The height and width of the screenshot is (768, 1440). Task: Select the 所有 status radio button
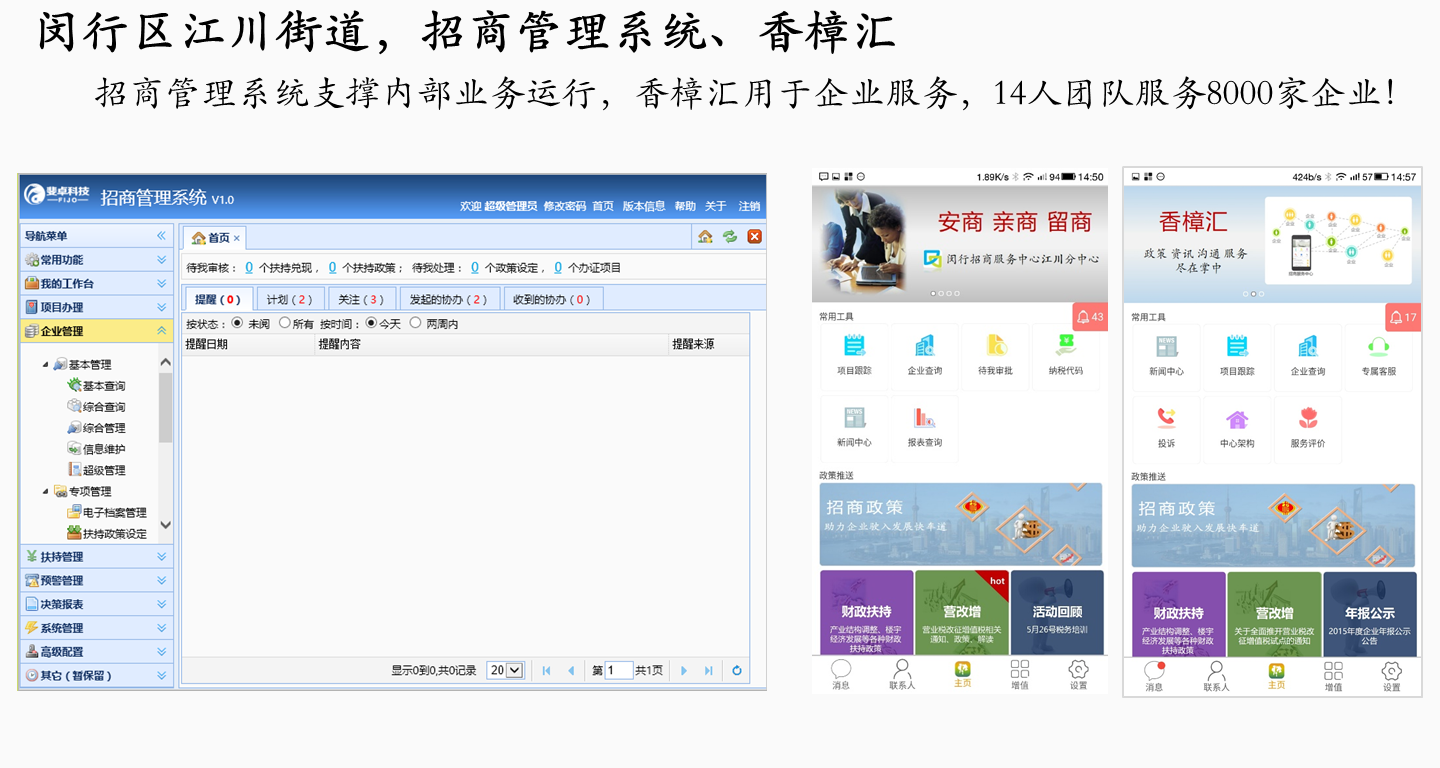tap(285, 324)
